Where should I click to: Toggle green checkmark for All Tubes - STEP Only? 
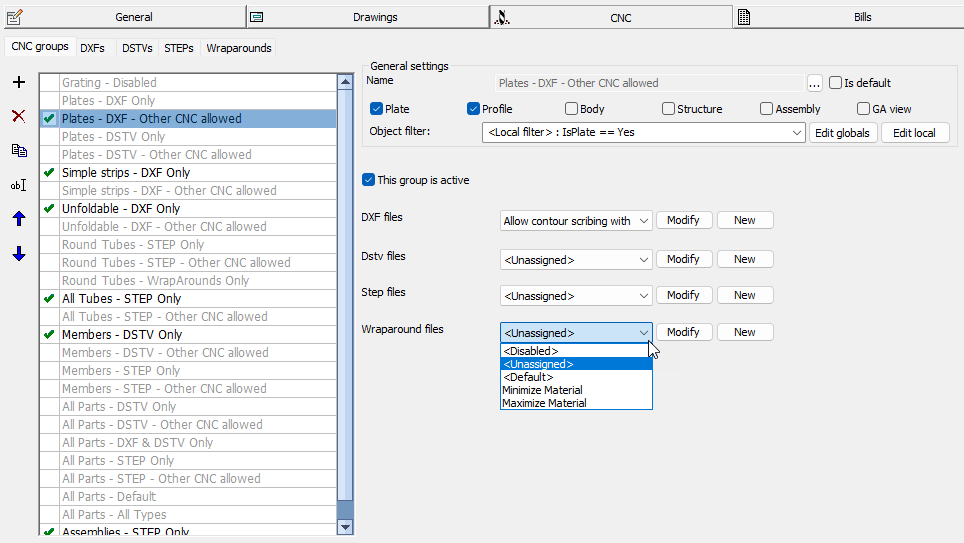pos(49,299)
